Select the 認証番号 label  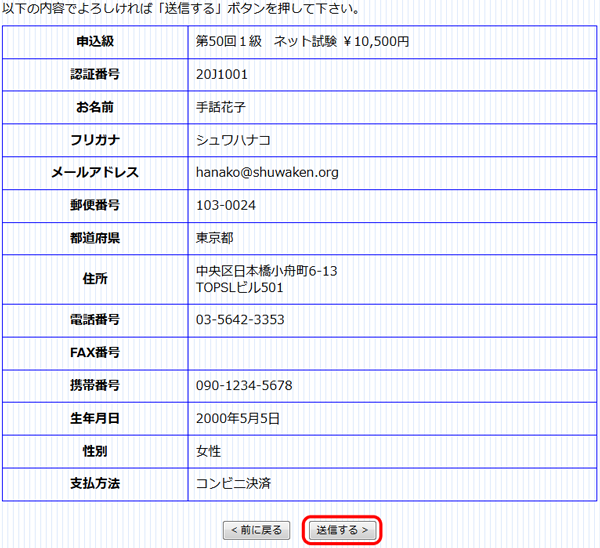[x=95, y=74]
